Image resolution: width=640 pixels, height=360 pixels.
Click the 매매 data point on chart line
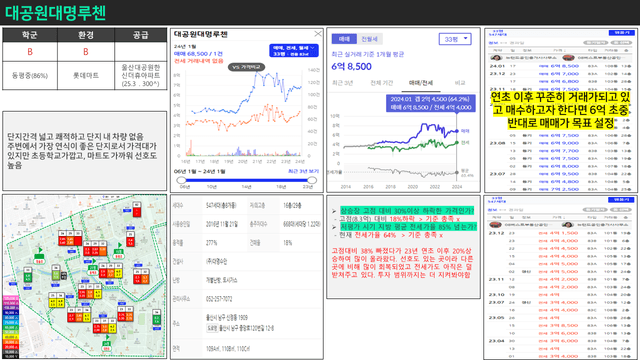pyautogui.click(x=457, y=131)
